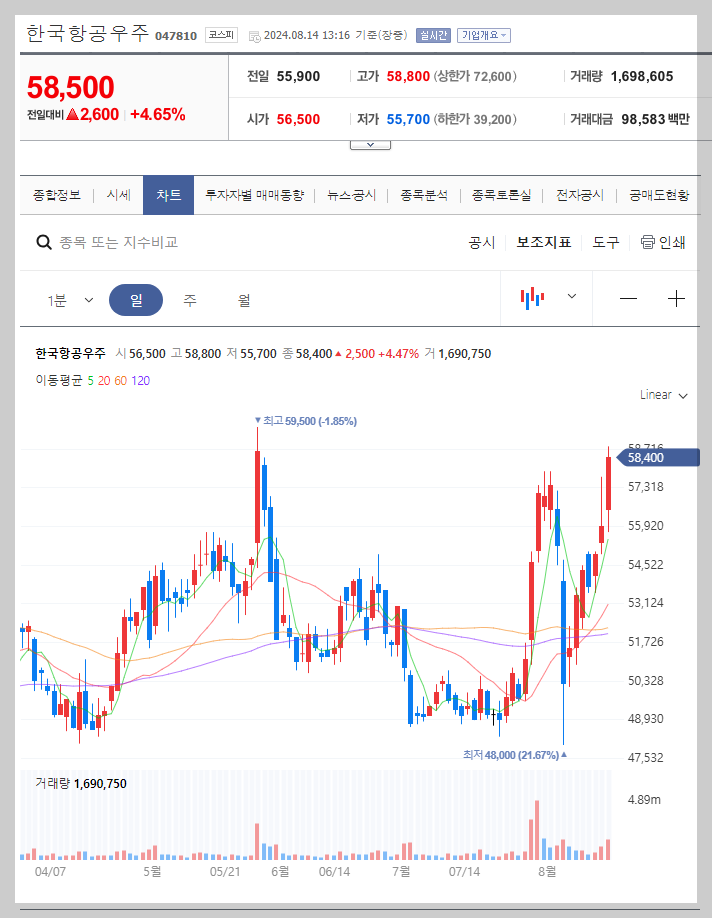This screenshot has height=918, width=712.
Task: Click the stock code 047810
Action: pos(176,36)
